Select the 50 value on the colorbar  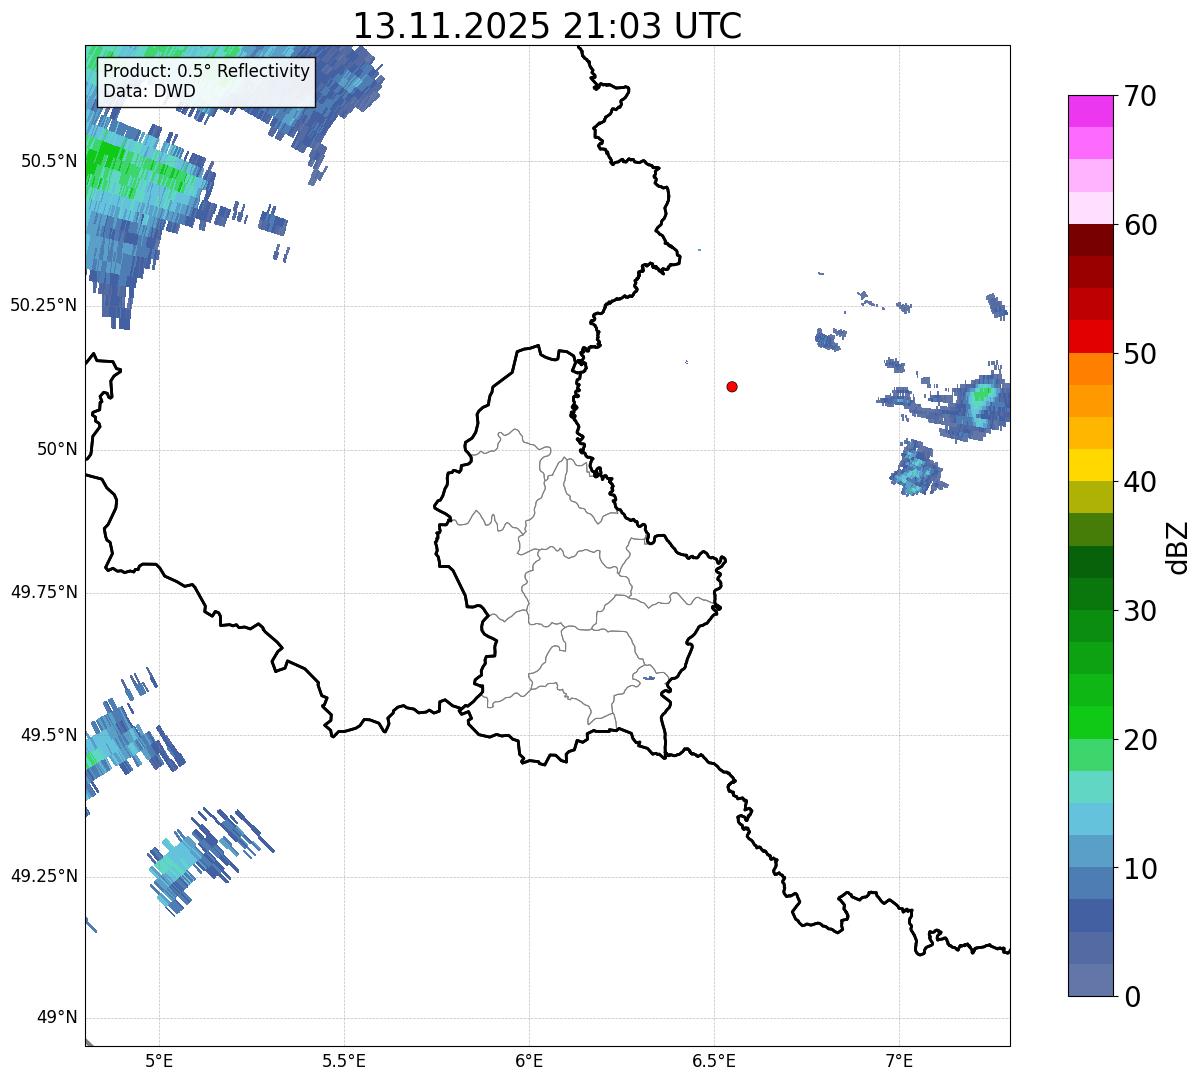[x=1141, y=354]
